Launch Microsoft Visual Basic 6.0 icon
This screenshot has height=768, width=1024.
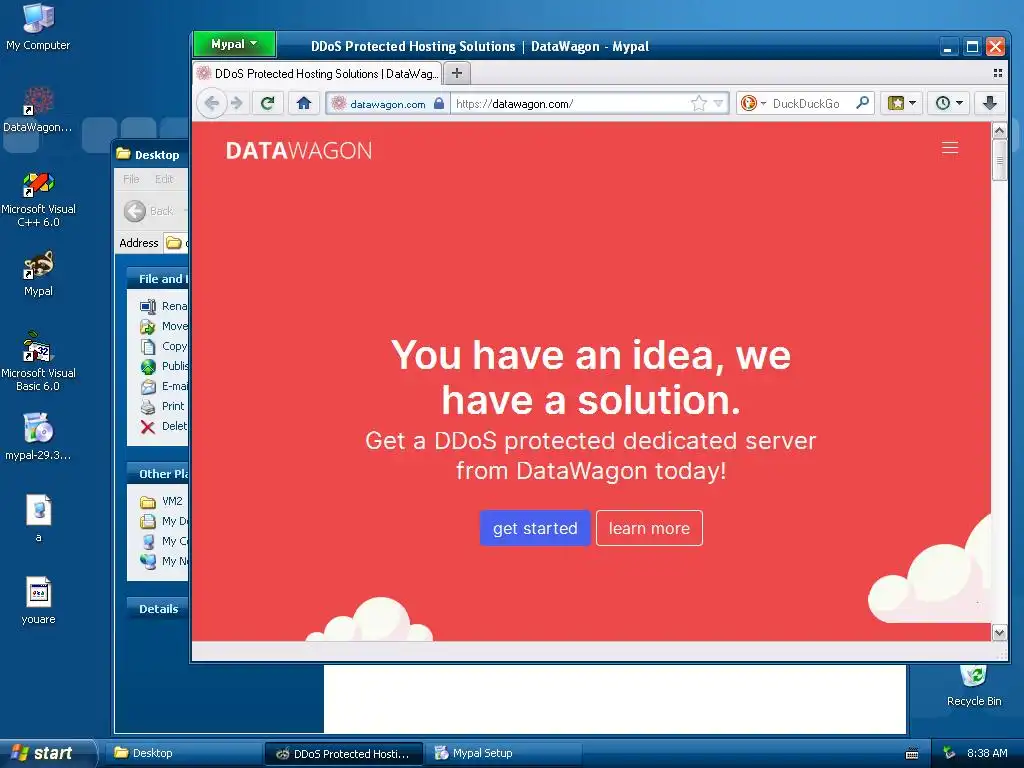point(38,362)
